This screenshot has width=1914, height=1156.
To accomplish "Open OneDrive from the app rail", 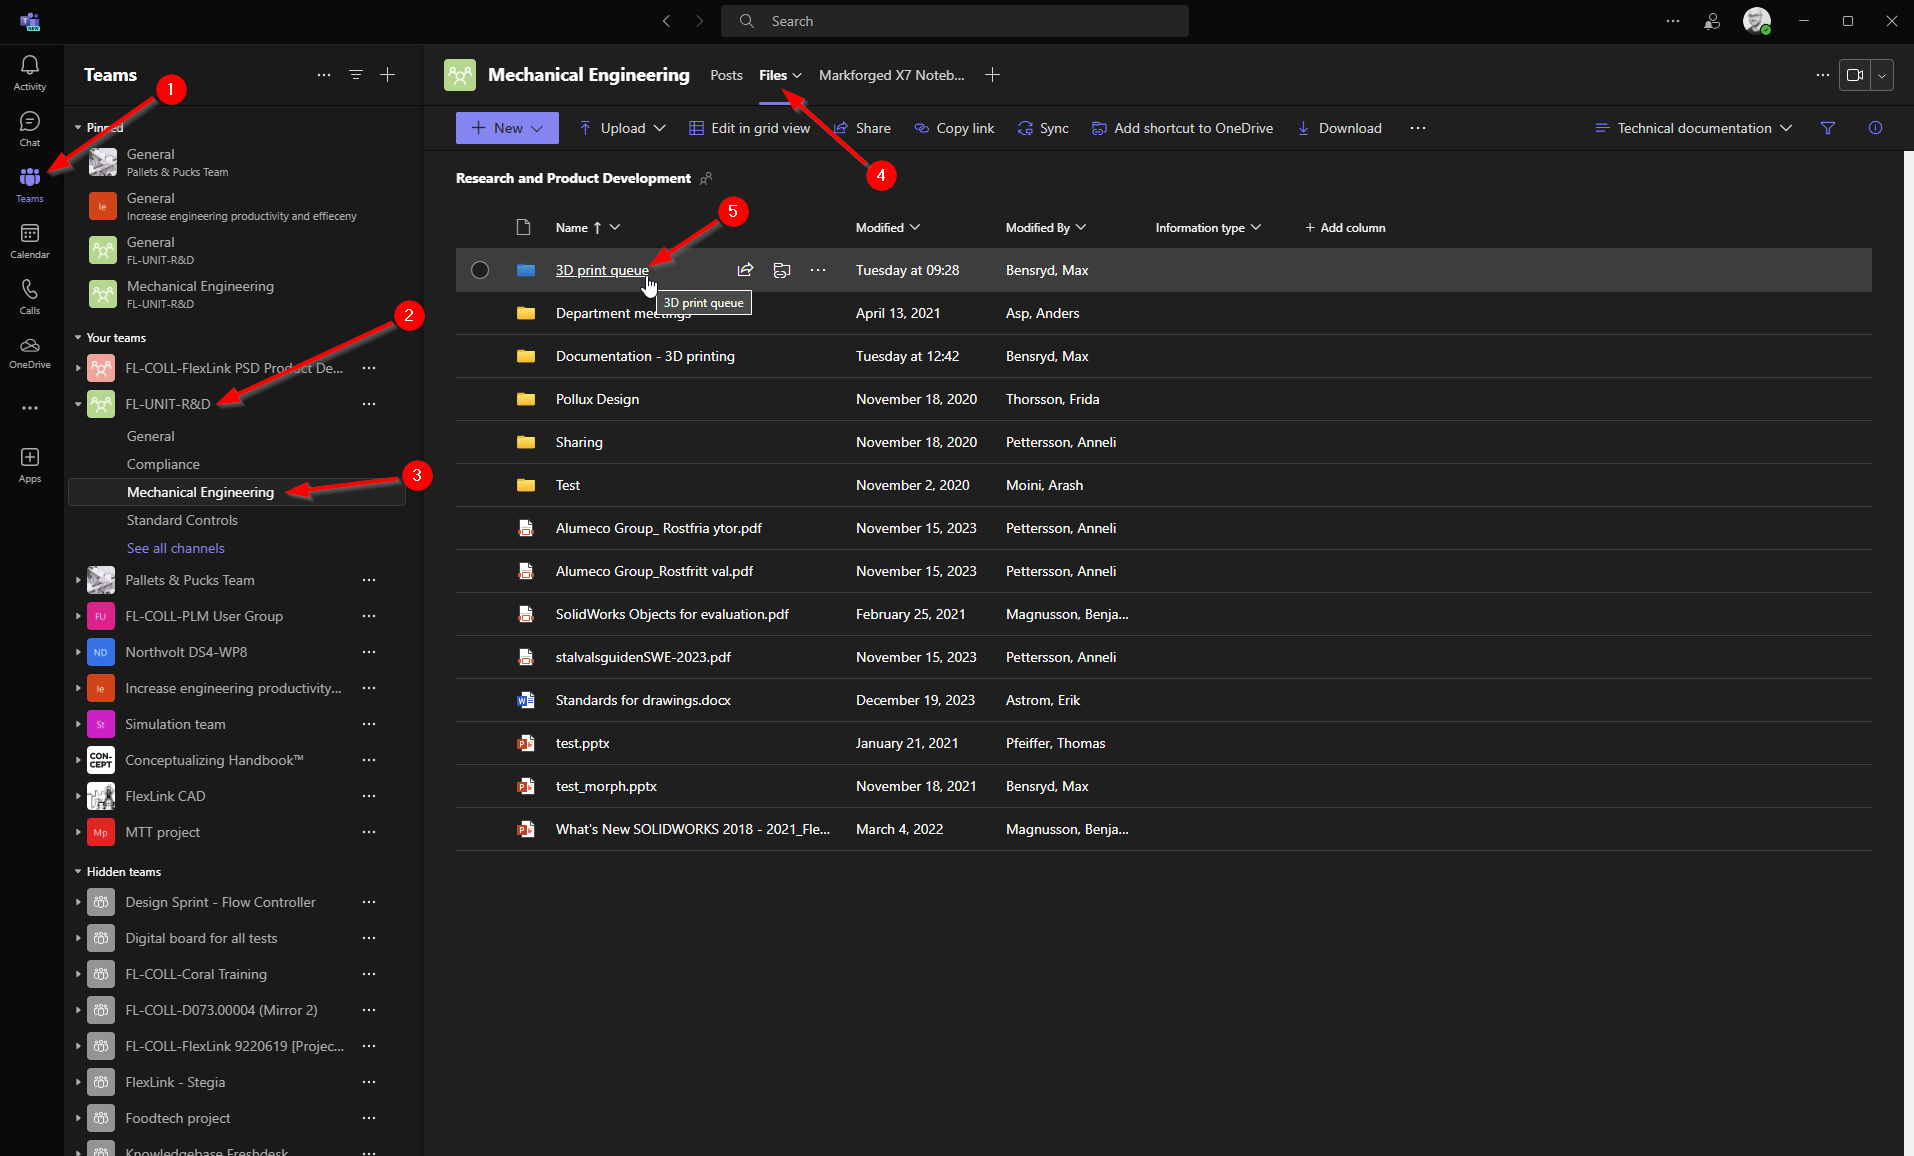I will click(30, 352).
